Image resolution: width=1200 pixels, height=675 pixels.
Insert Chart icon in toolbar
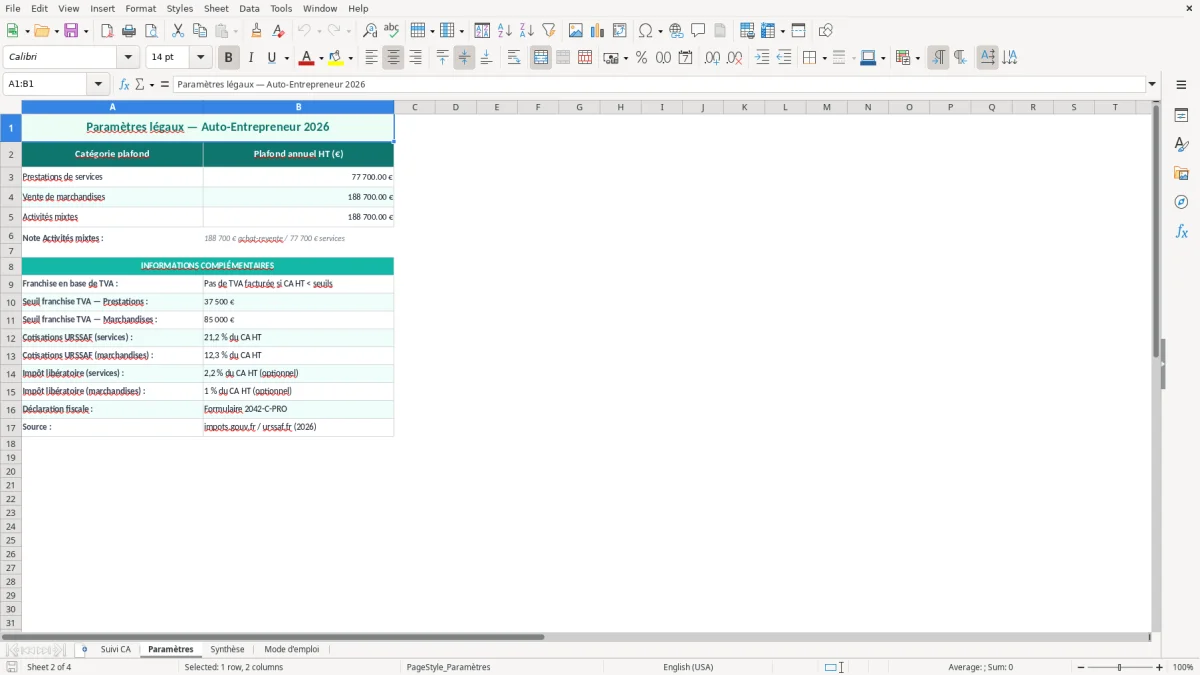click(x=598, y=31)
